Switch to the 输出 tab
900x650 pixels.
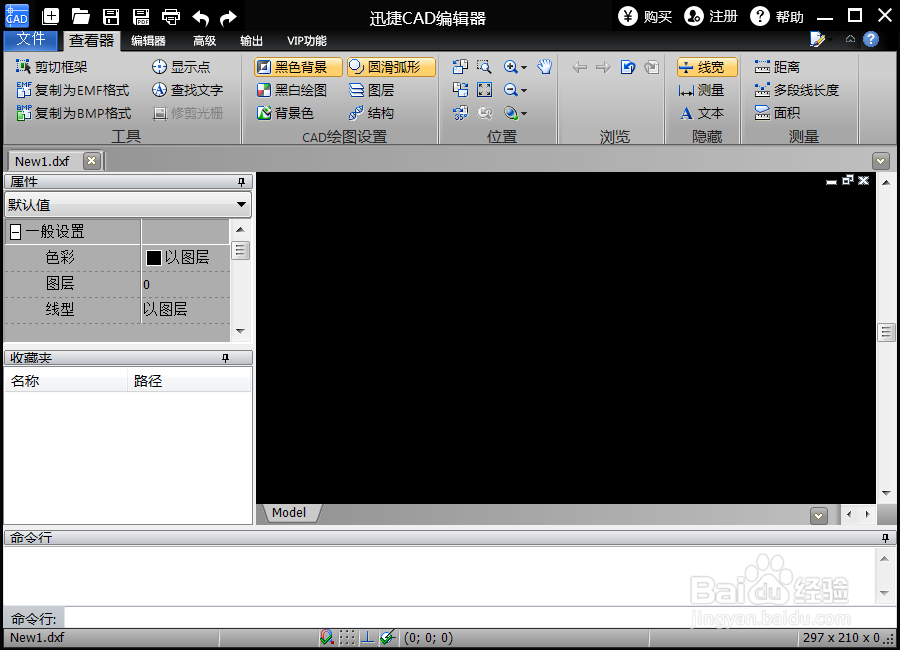click(251, 41)
